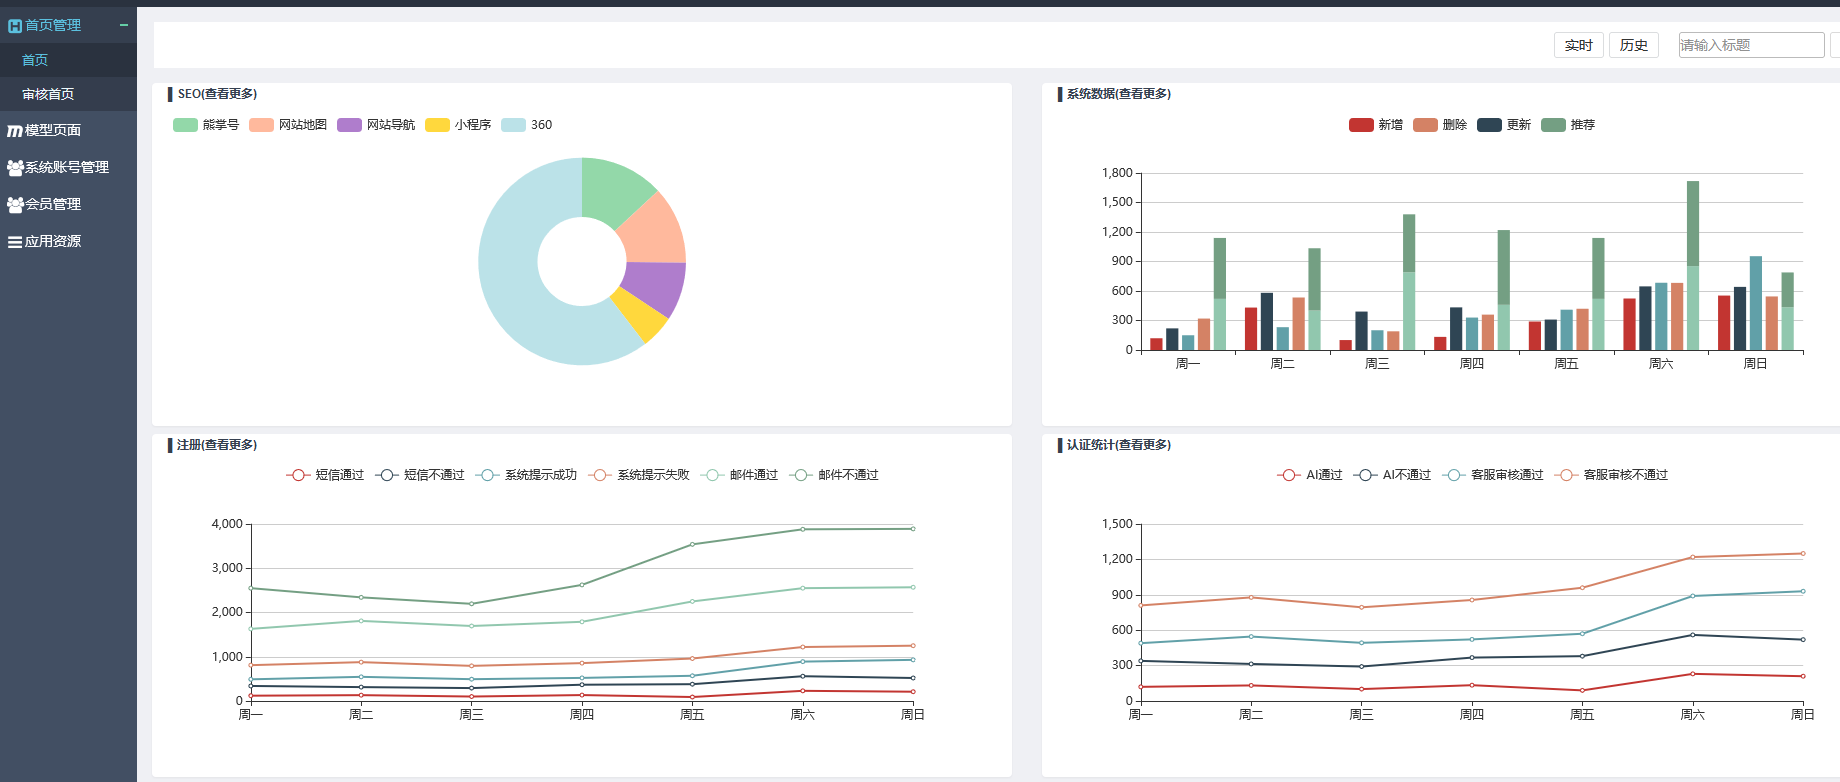Toggle the AI不通过 line legend
Screen dimensions: 1840x782
1392,475
